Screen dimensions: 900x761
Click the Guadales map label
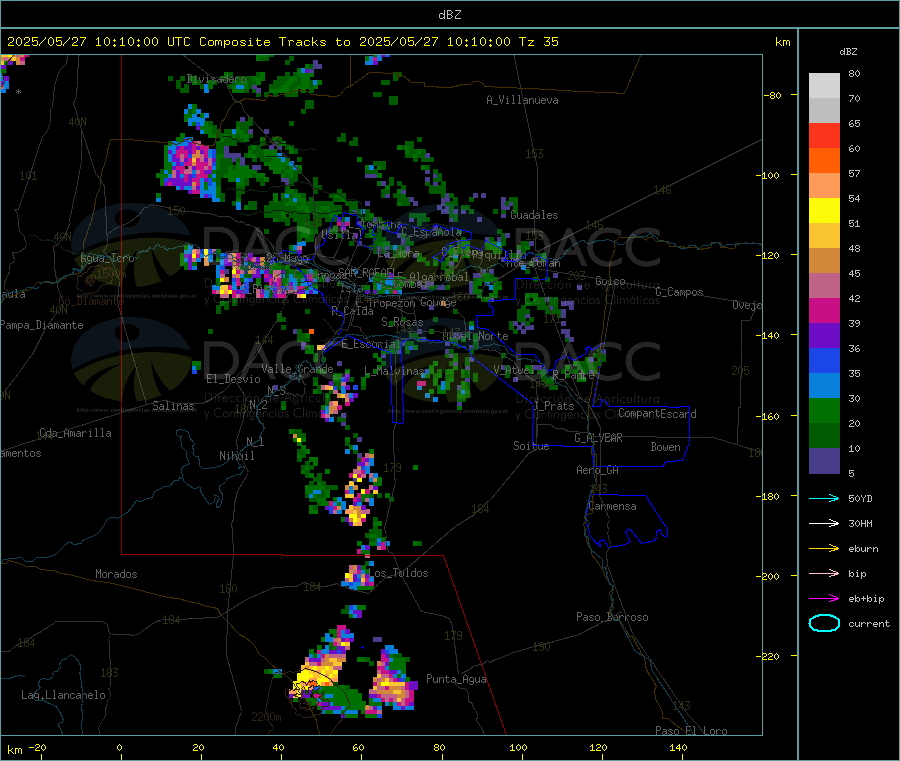coord(534,215)
